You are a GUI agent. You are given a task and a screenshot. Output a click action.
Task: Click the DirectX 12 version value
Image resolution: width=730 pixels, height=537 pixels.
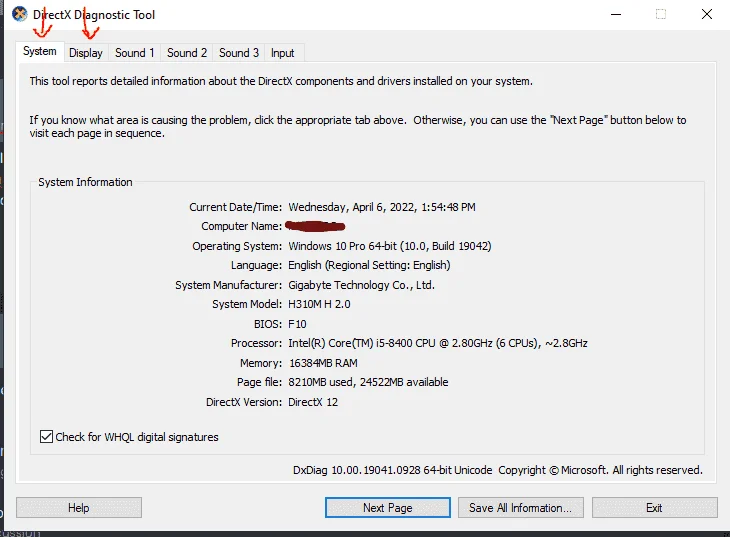click(x=313, y=402)
